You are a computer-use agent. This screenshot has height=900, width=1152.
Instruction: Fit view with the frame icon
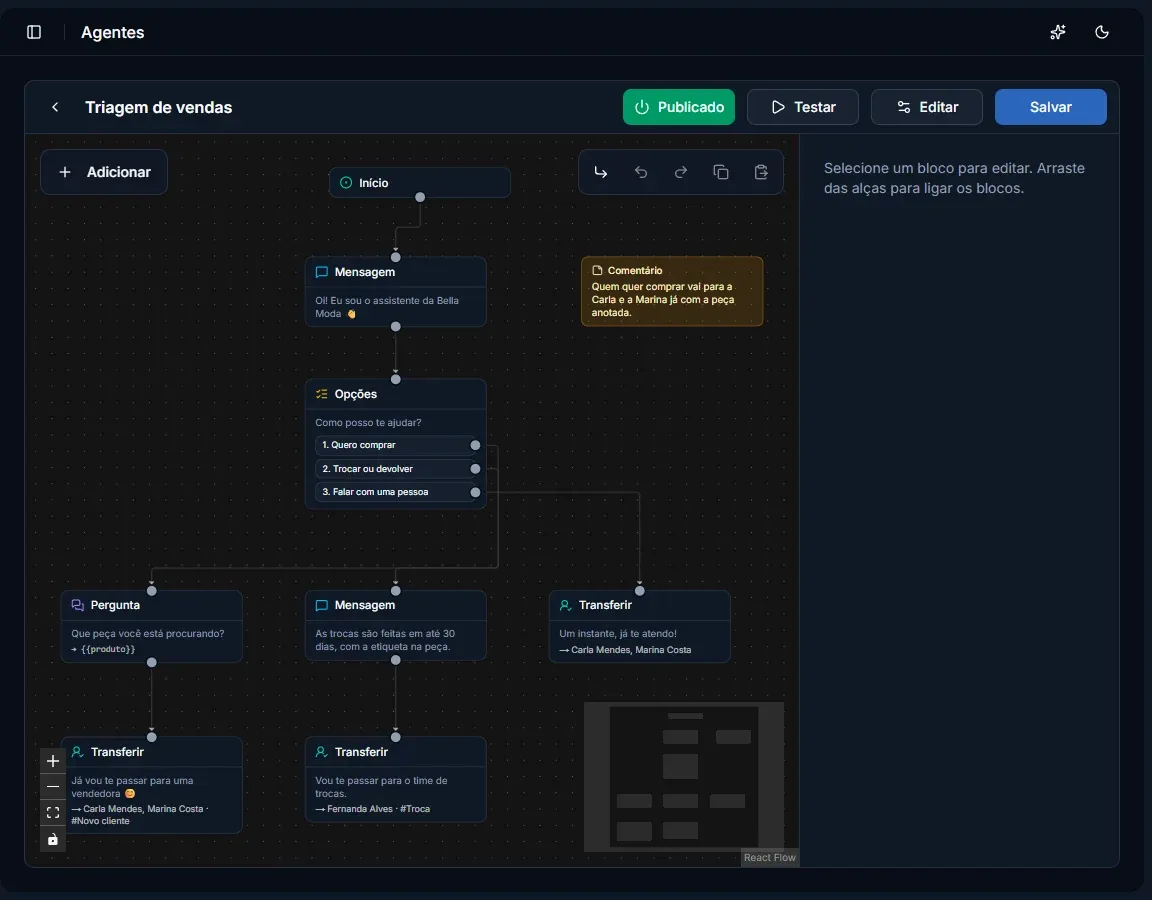point(53,813)
